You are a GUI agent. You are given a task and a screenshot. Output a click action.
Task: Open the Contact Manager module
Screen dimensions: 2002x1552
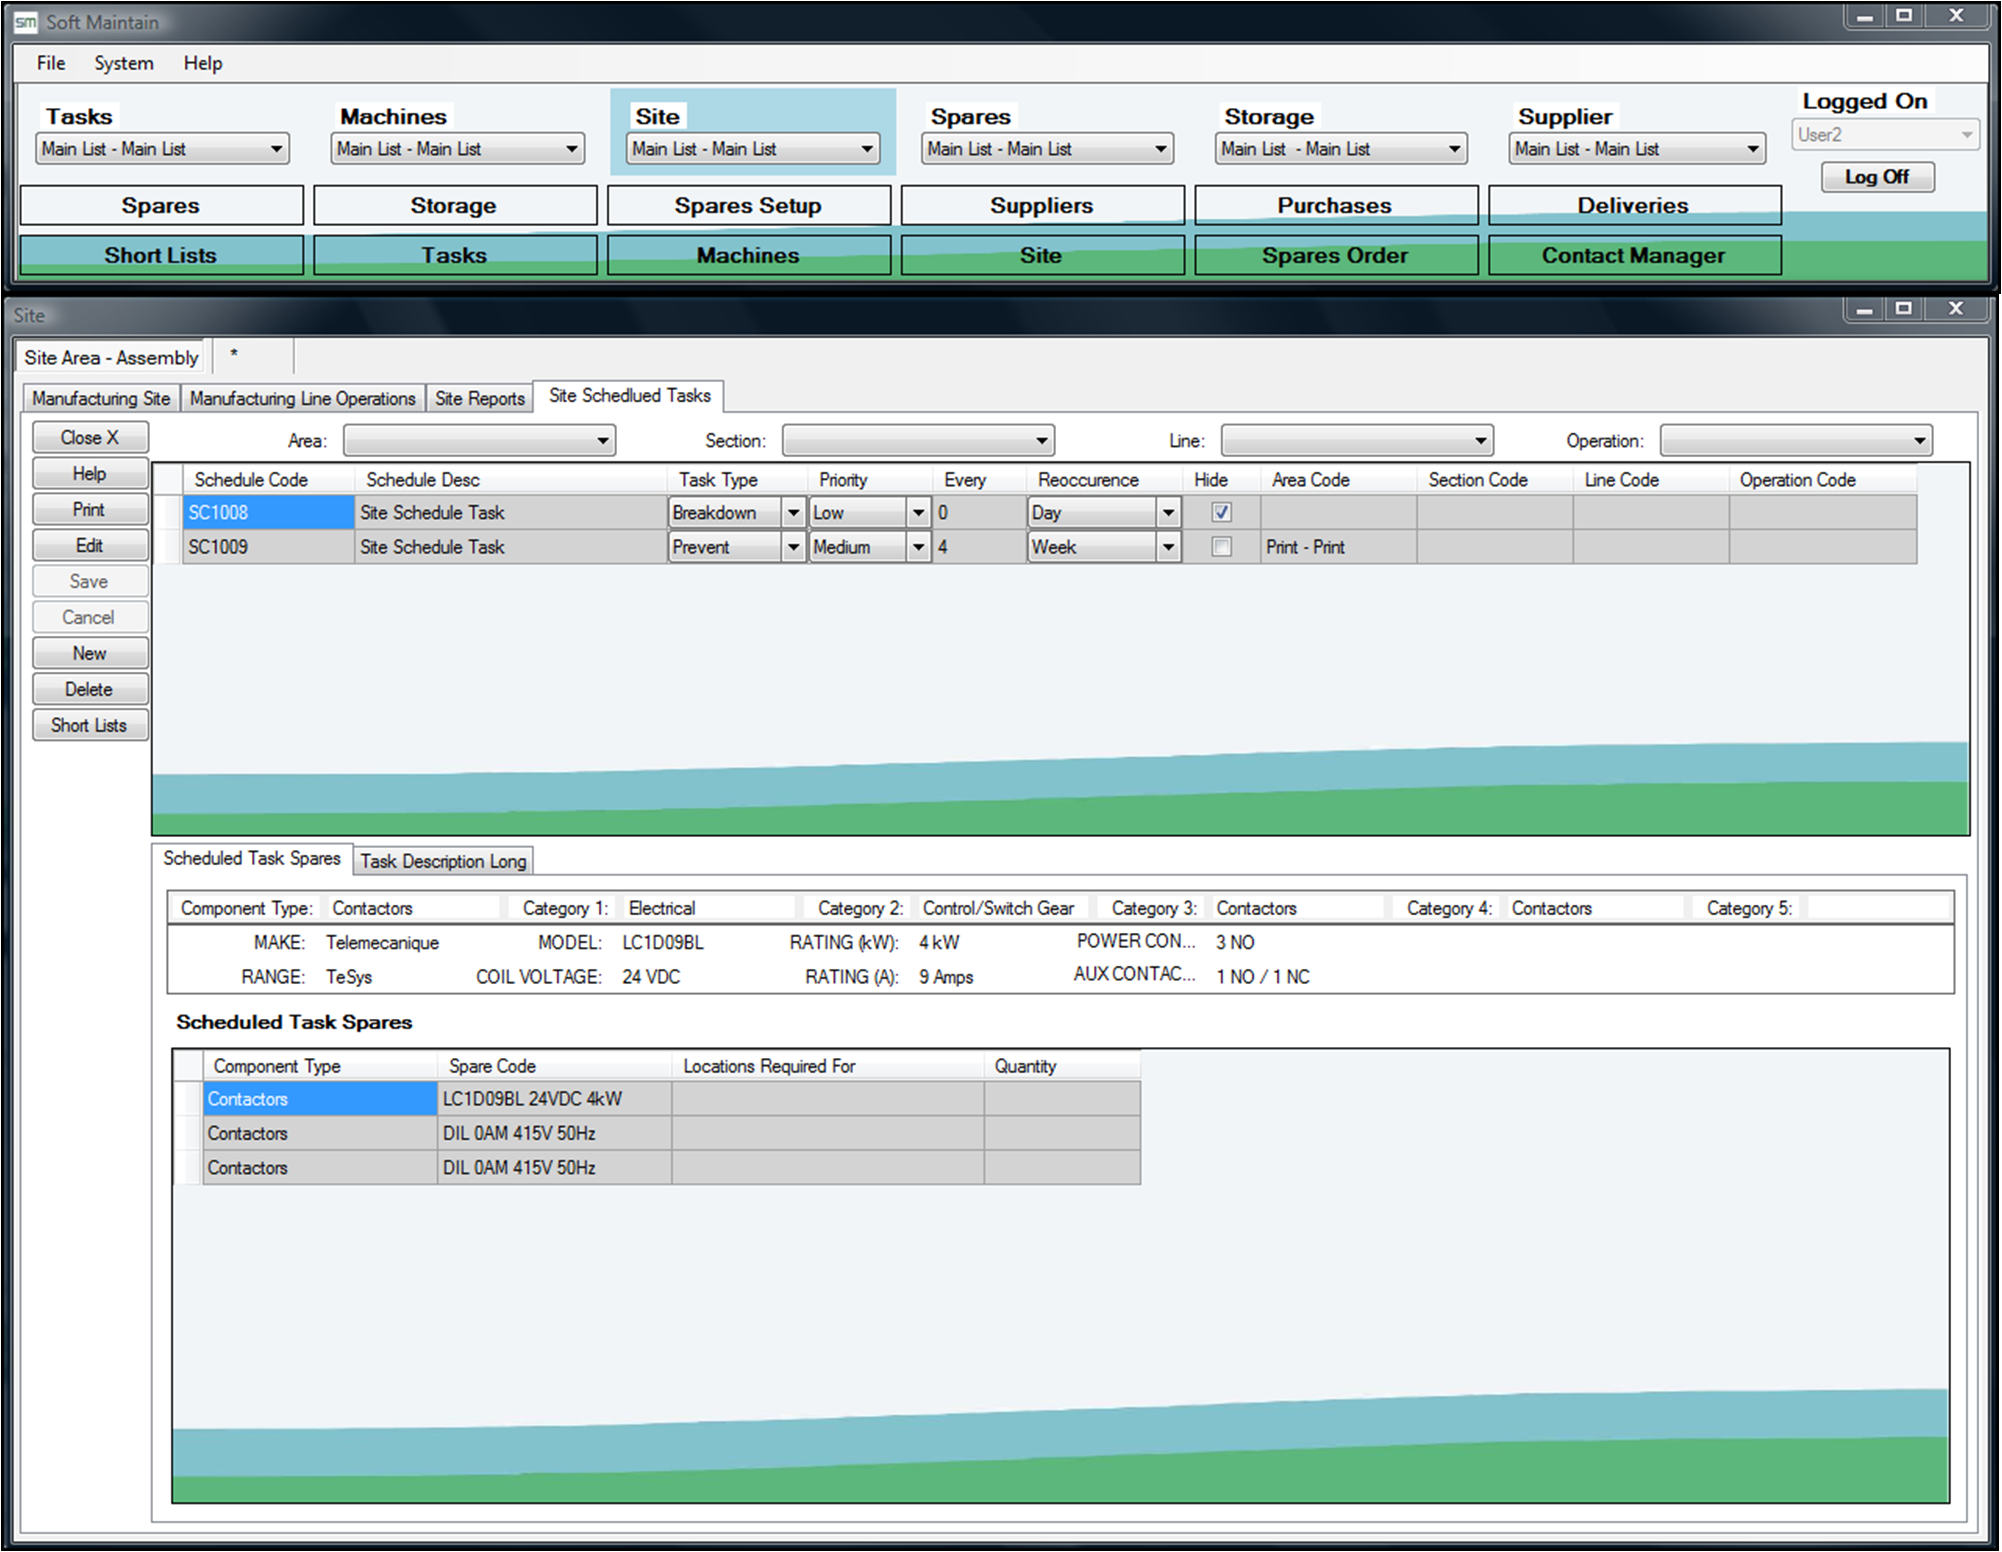click(x=1634, y=255)
